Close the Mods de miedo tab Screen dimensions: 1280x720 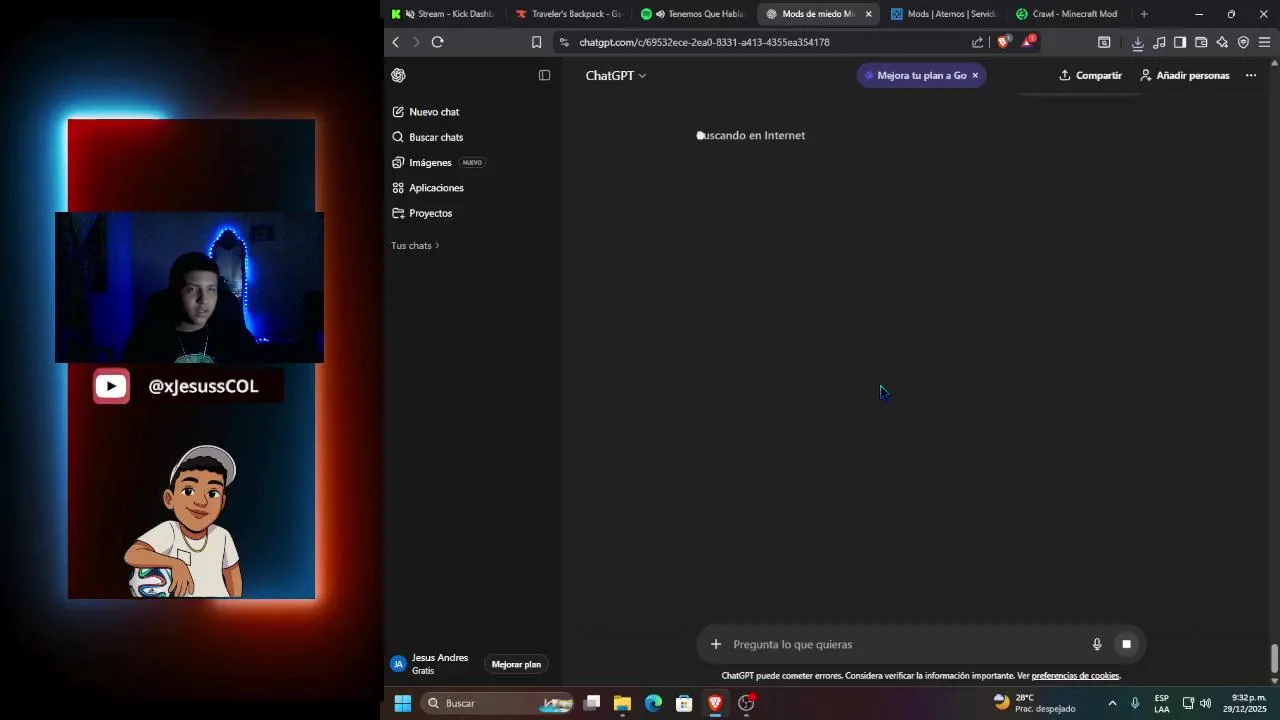tap(868, 14)
